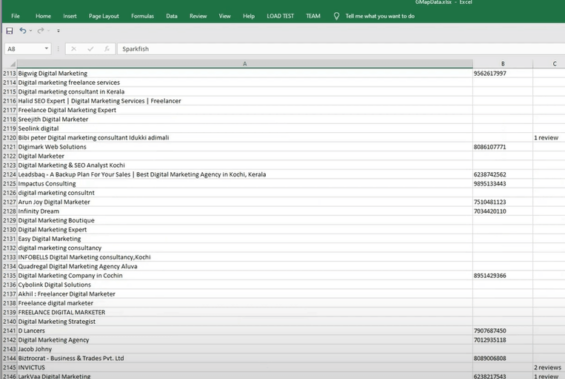The width and height of the screenshot is (565, 379).
Task: Open the TEAM ribbon tab
Action: coord(313,16)
